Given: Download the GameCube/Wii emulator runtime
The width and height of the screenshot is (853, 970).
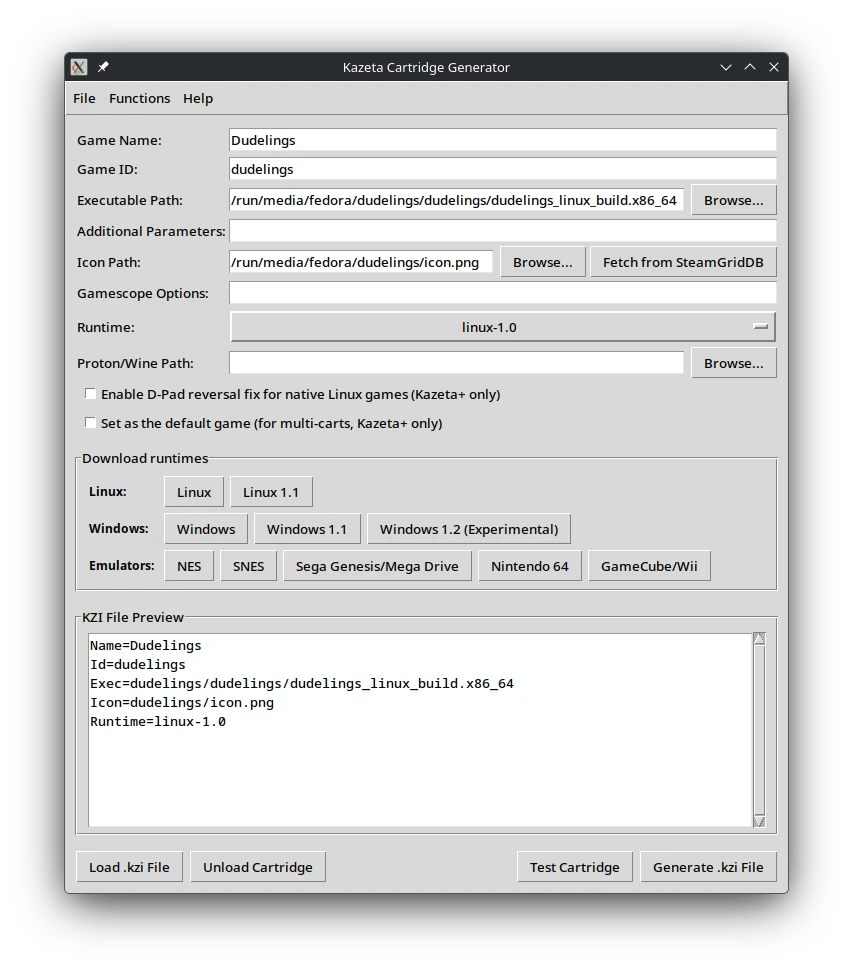Looking at the screenshot, I should [x=649, y=565].
